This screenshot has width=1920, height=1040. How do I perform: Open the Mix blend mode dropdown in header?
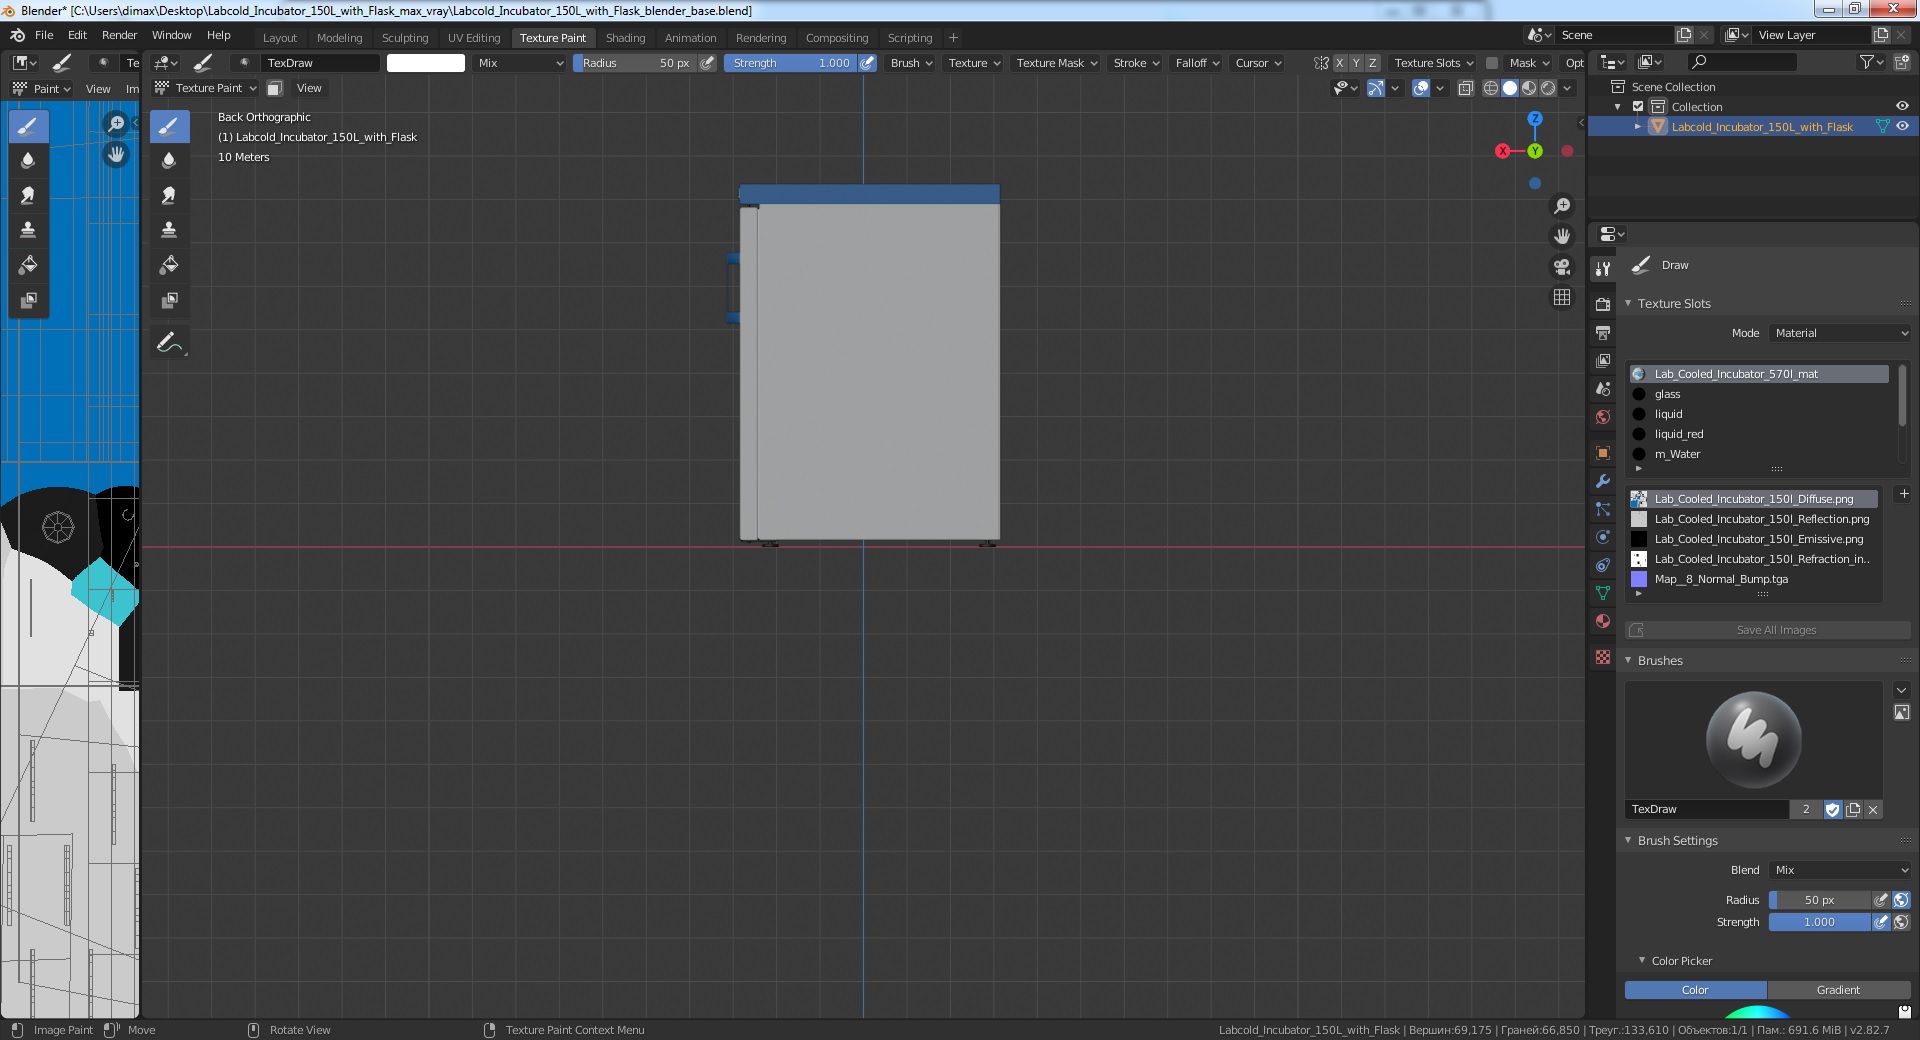(x=520, y=63)
